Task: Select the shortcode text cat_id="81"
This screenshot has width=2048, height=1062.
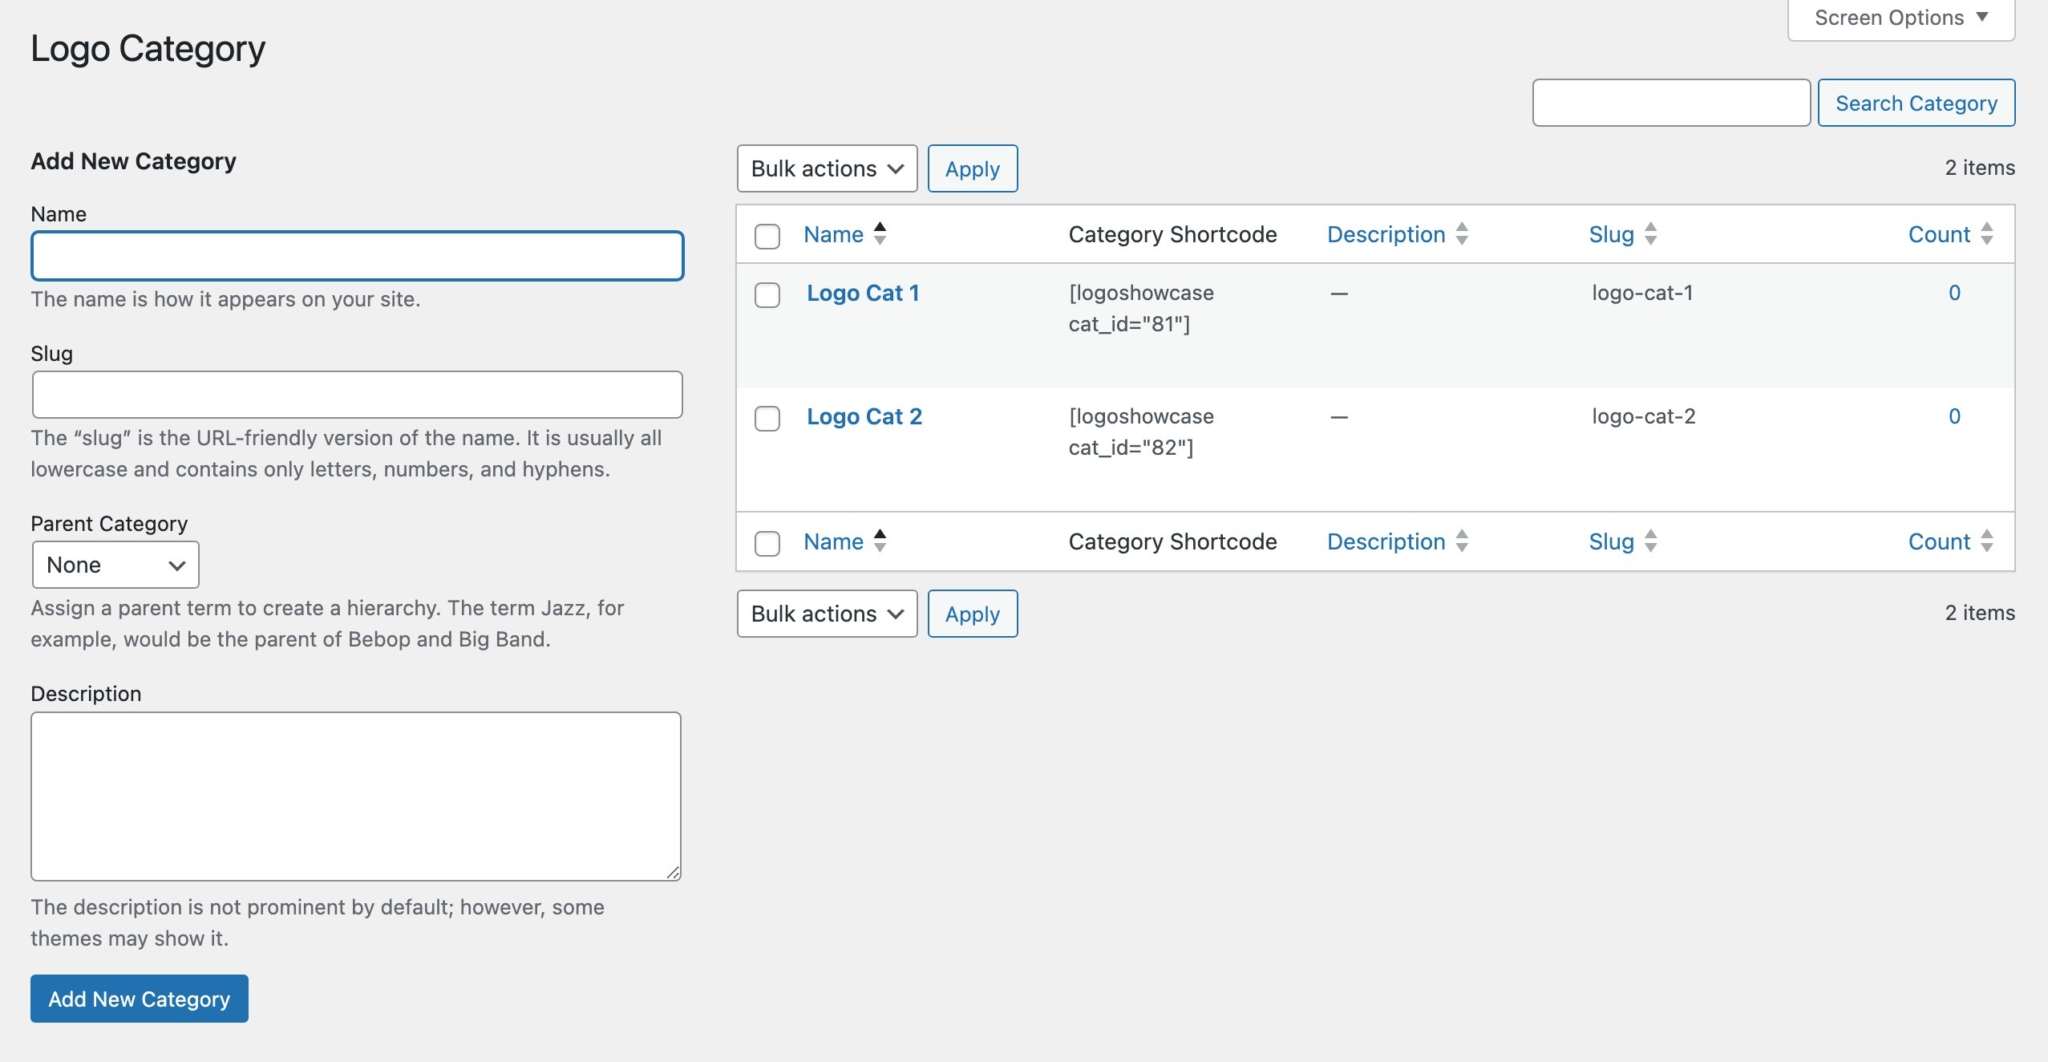Action: [x=1129, y=324]
